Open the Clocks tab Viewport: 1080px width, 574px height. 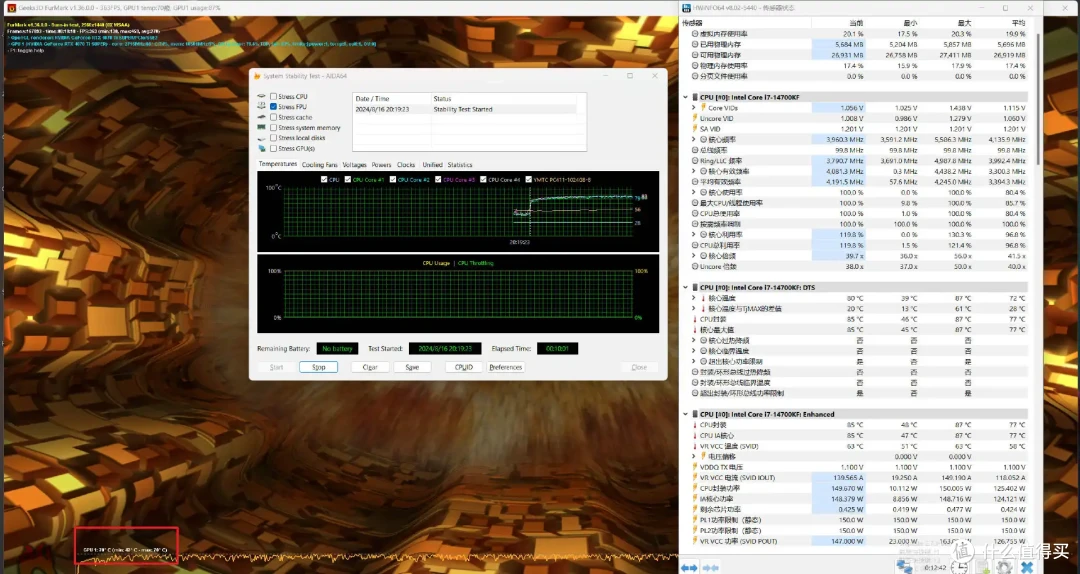pyautogui.click(x=406, y=165)
